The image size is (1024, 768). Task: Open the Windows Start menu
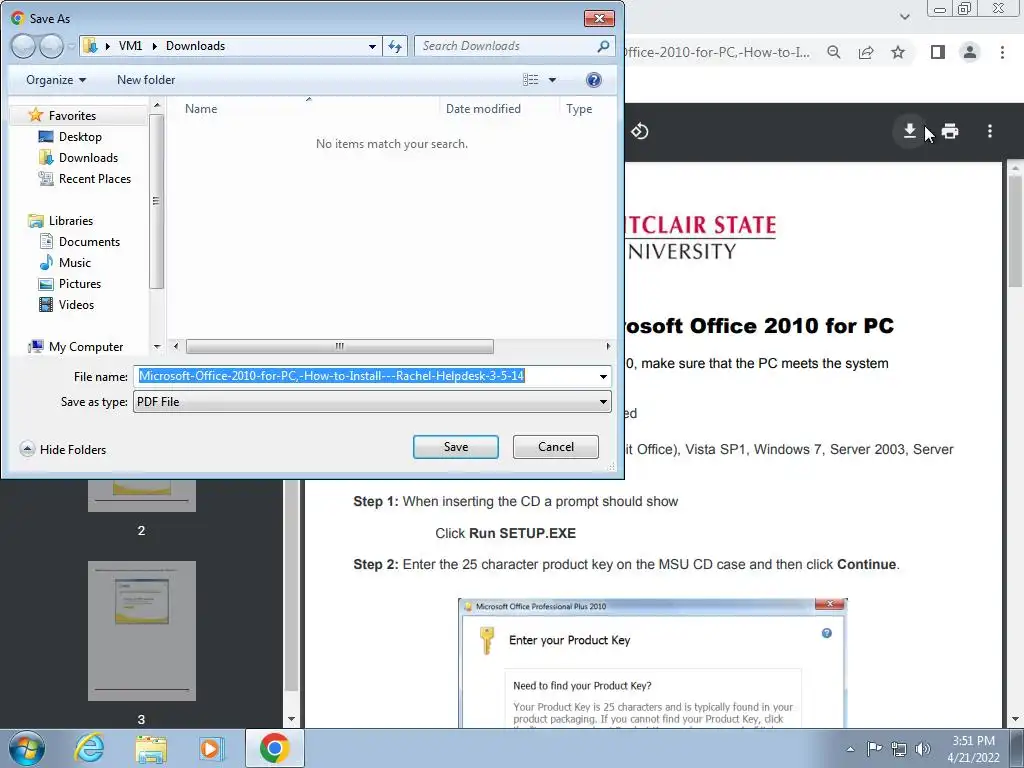pos(27,748)
